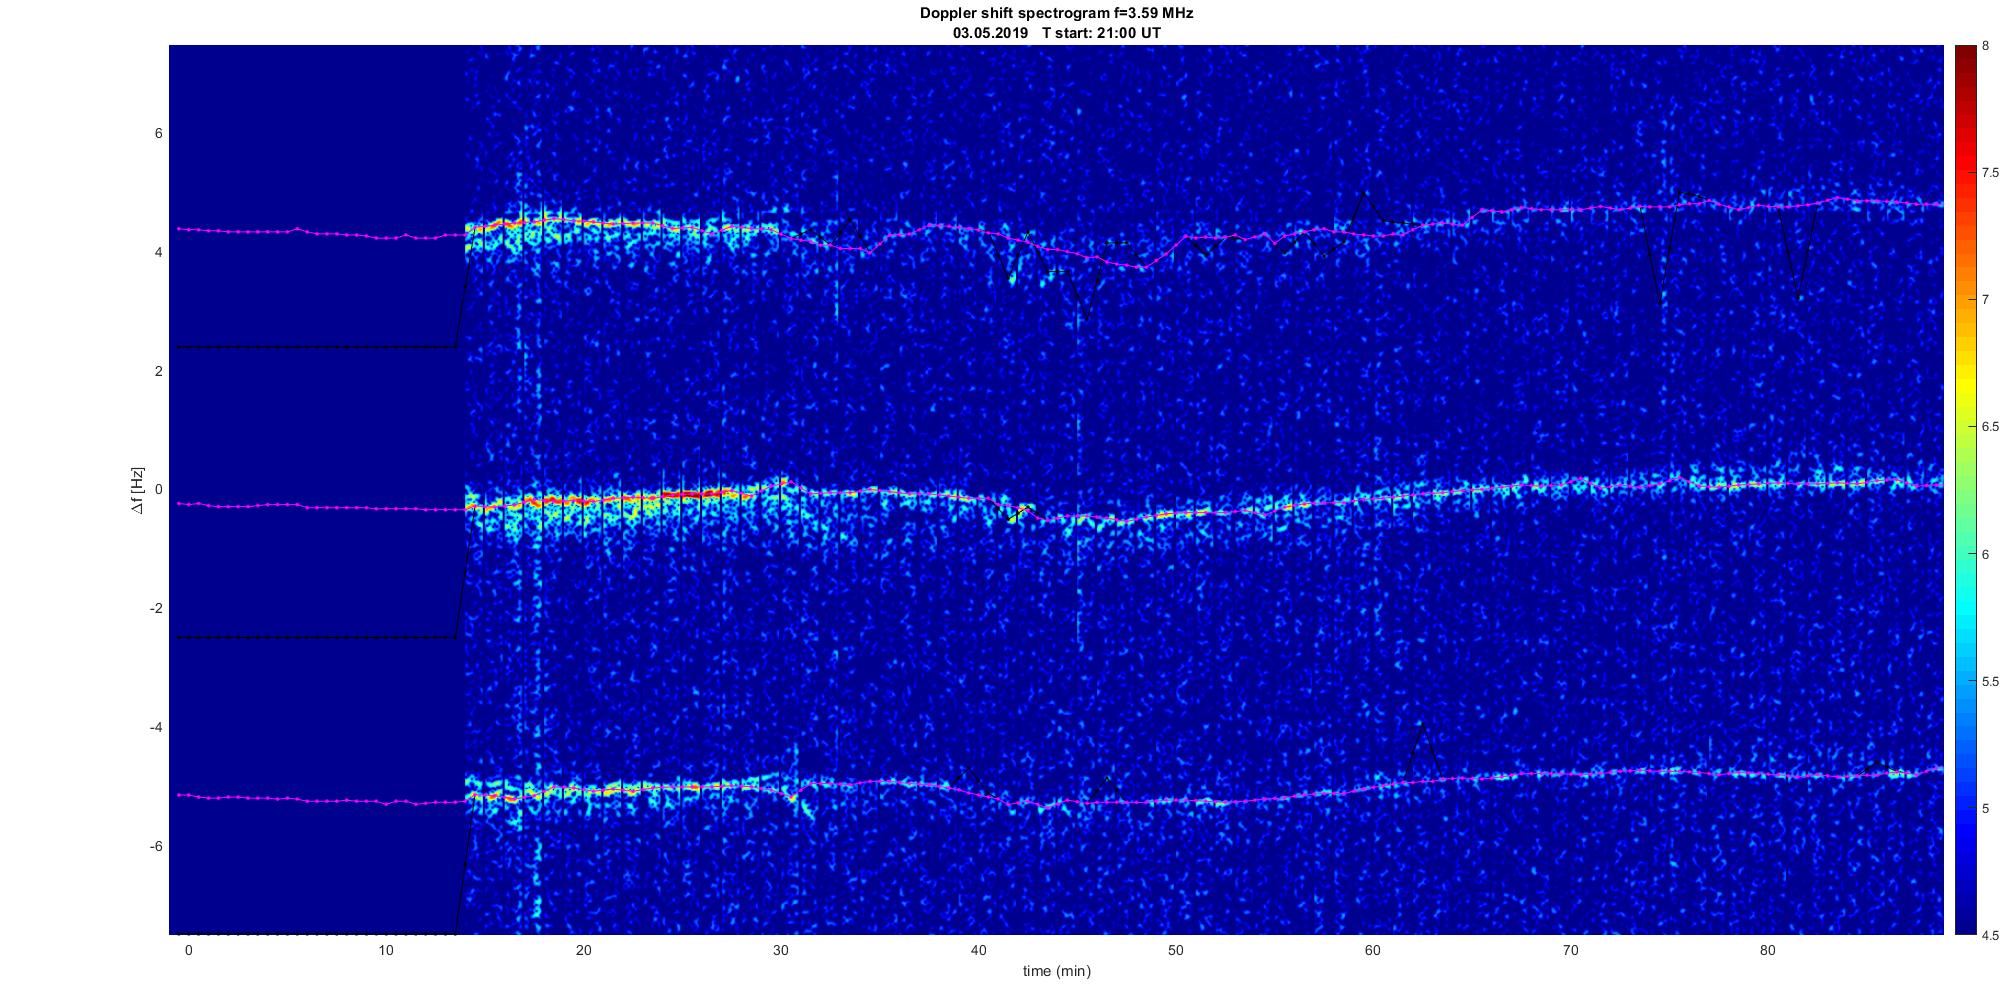Click the colorbar tick label "6"
This screenshot has height=1003, width=2000.
click(1986, 554)
